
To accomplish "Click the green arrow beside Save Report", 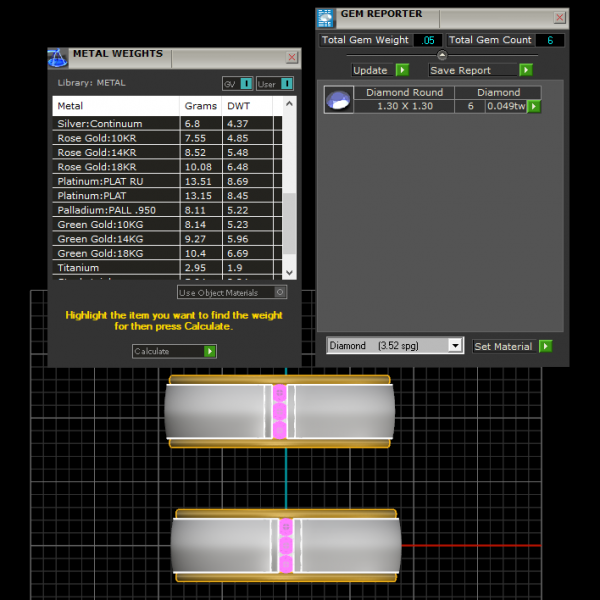I will click(526, 70).
